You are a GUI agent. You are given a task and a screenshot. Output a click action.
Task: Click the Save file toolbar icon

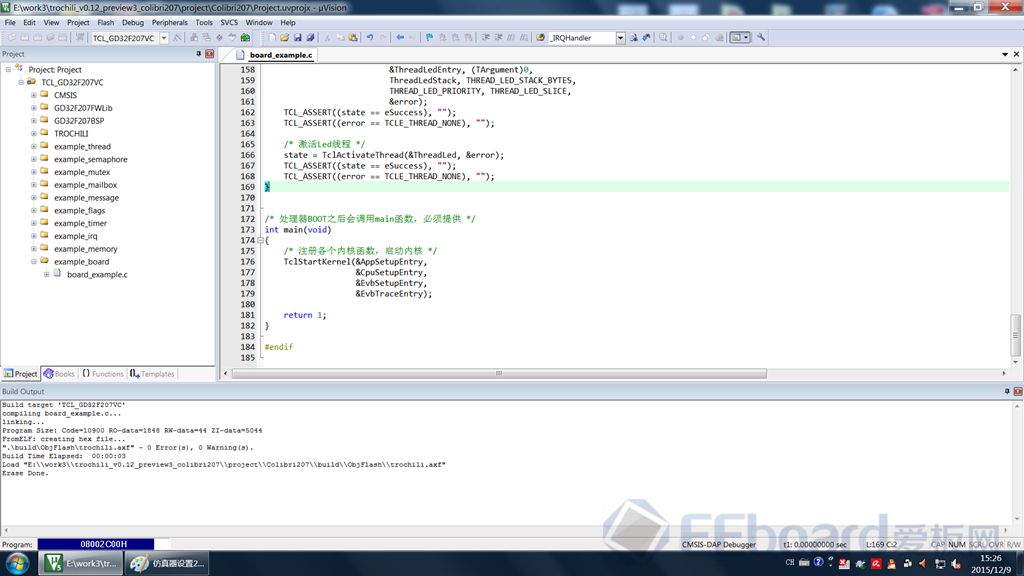click(298, 38)
